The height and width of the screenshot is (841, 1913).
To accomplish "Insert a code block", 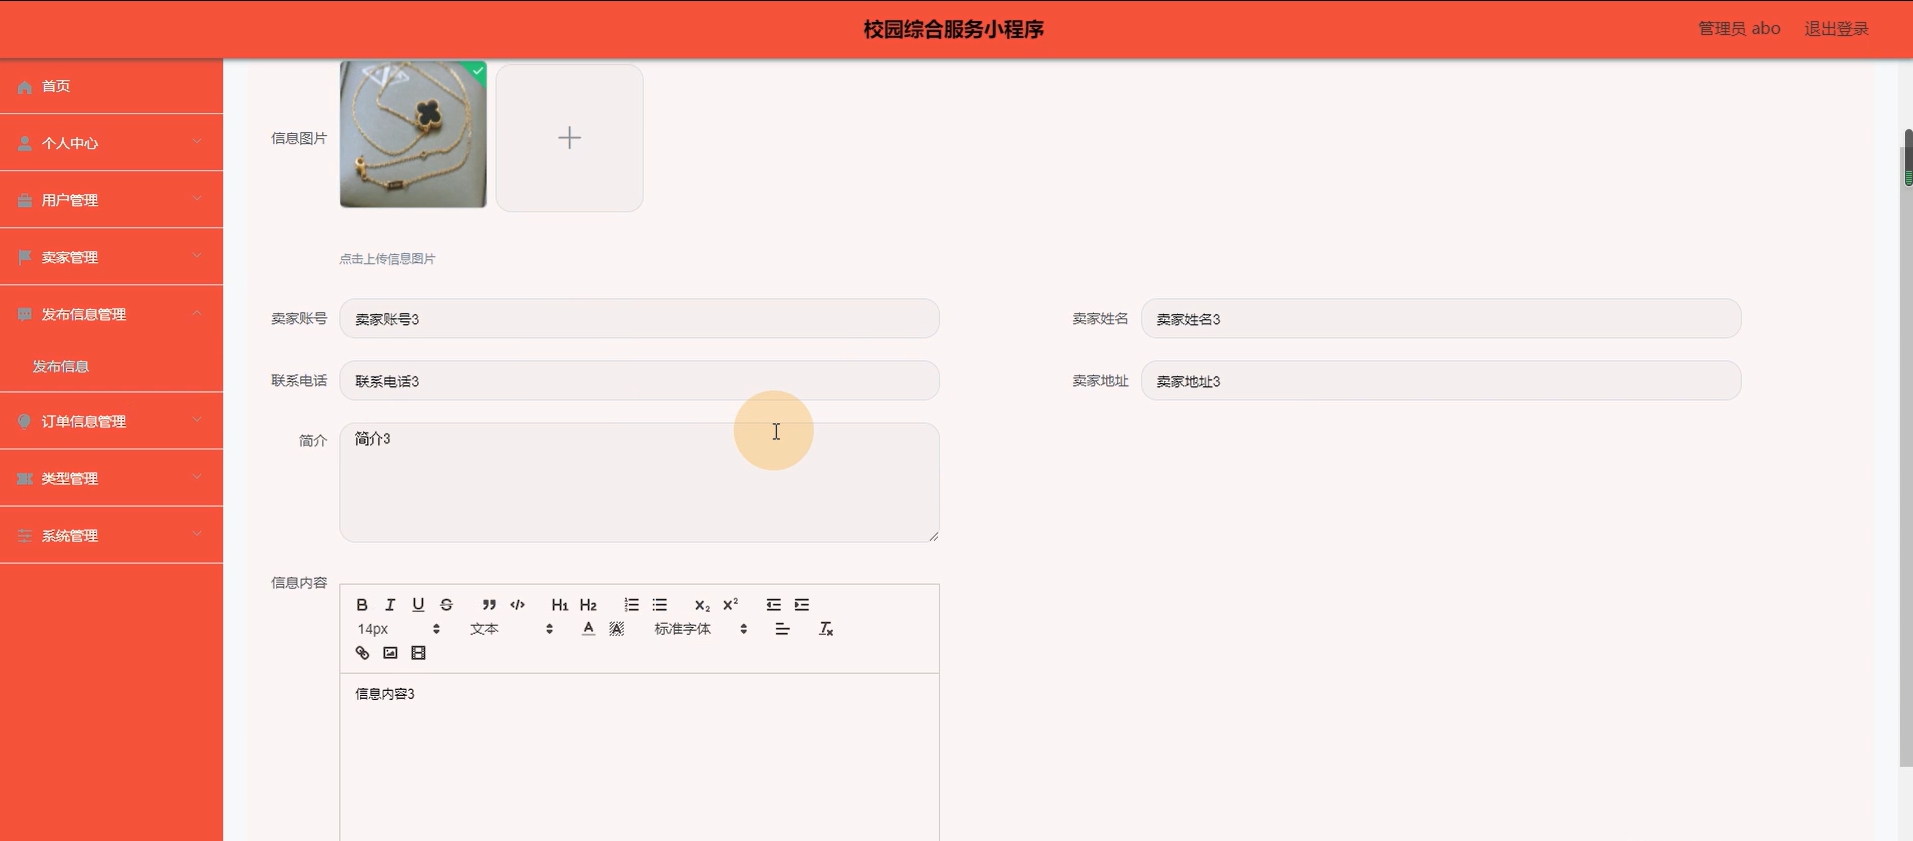I will (x=517, y=605).
